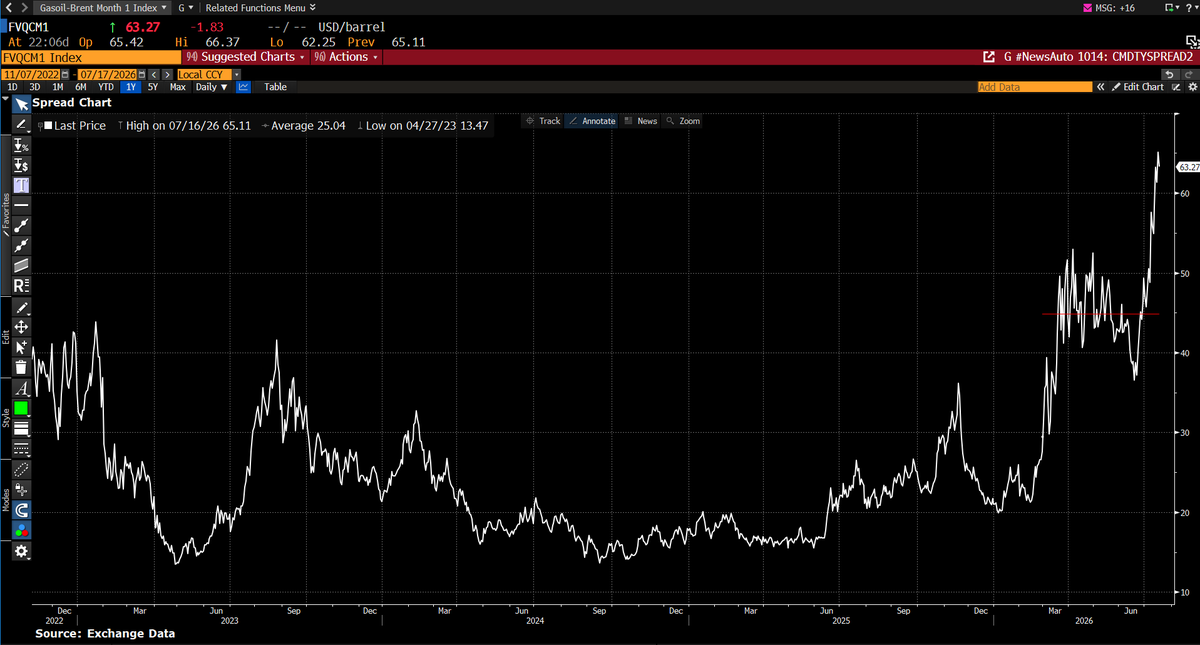Toggle News overlay on chart
The height and width of the screenshot is (645, 1200).
[640, 121]
